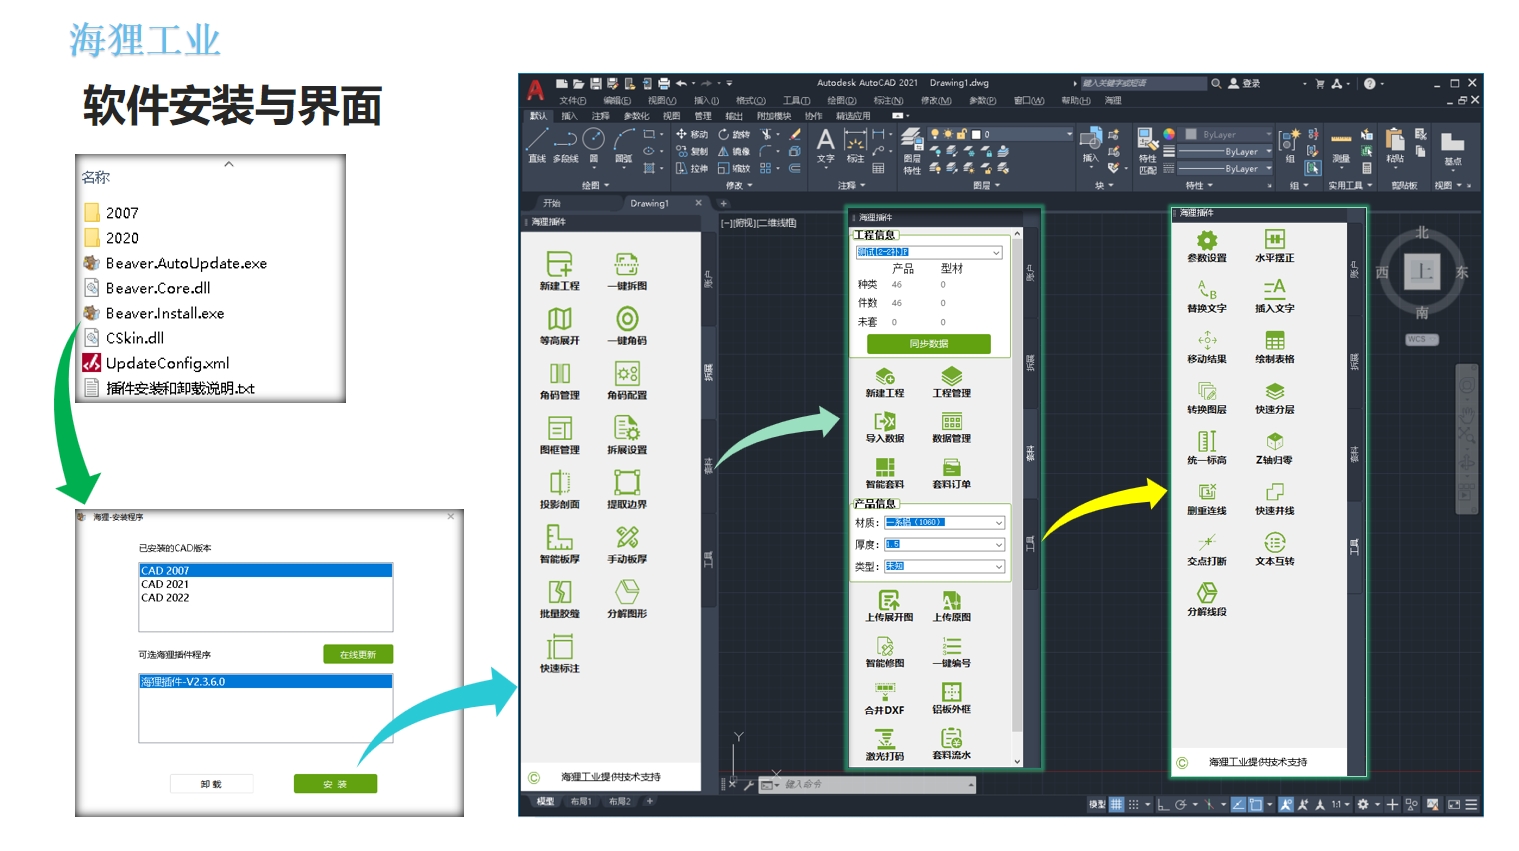Select the 绘制表格 tool icon
Image resolution: width=1519 pixels, height=851 pixels.
tap(1274, 341)
